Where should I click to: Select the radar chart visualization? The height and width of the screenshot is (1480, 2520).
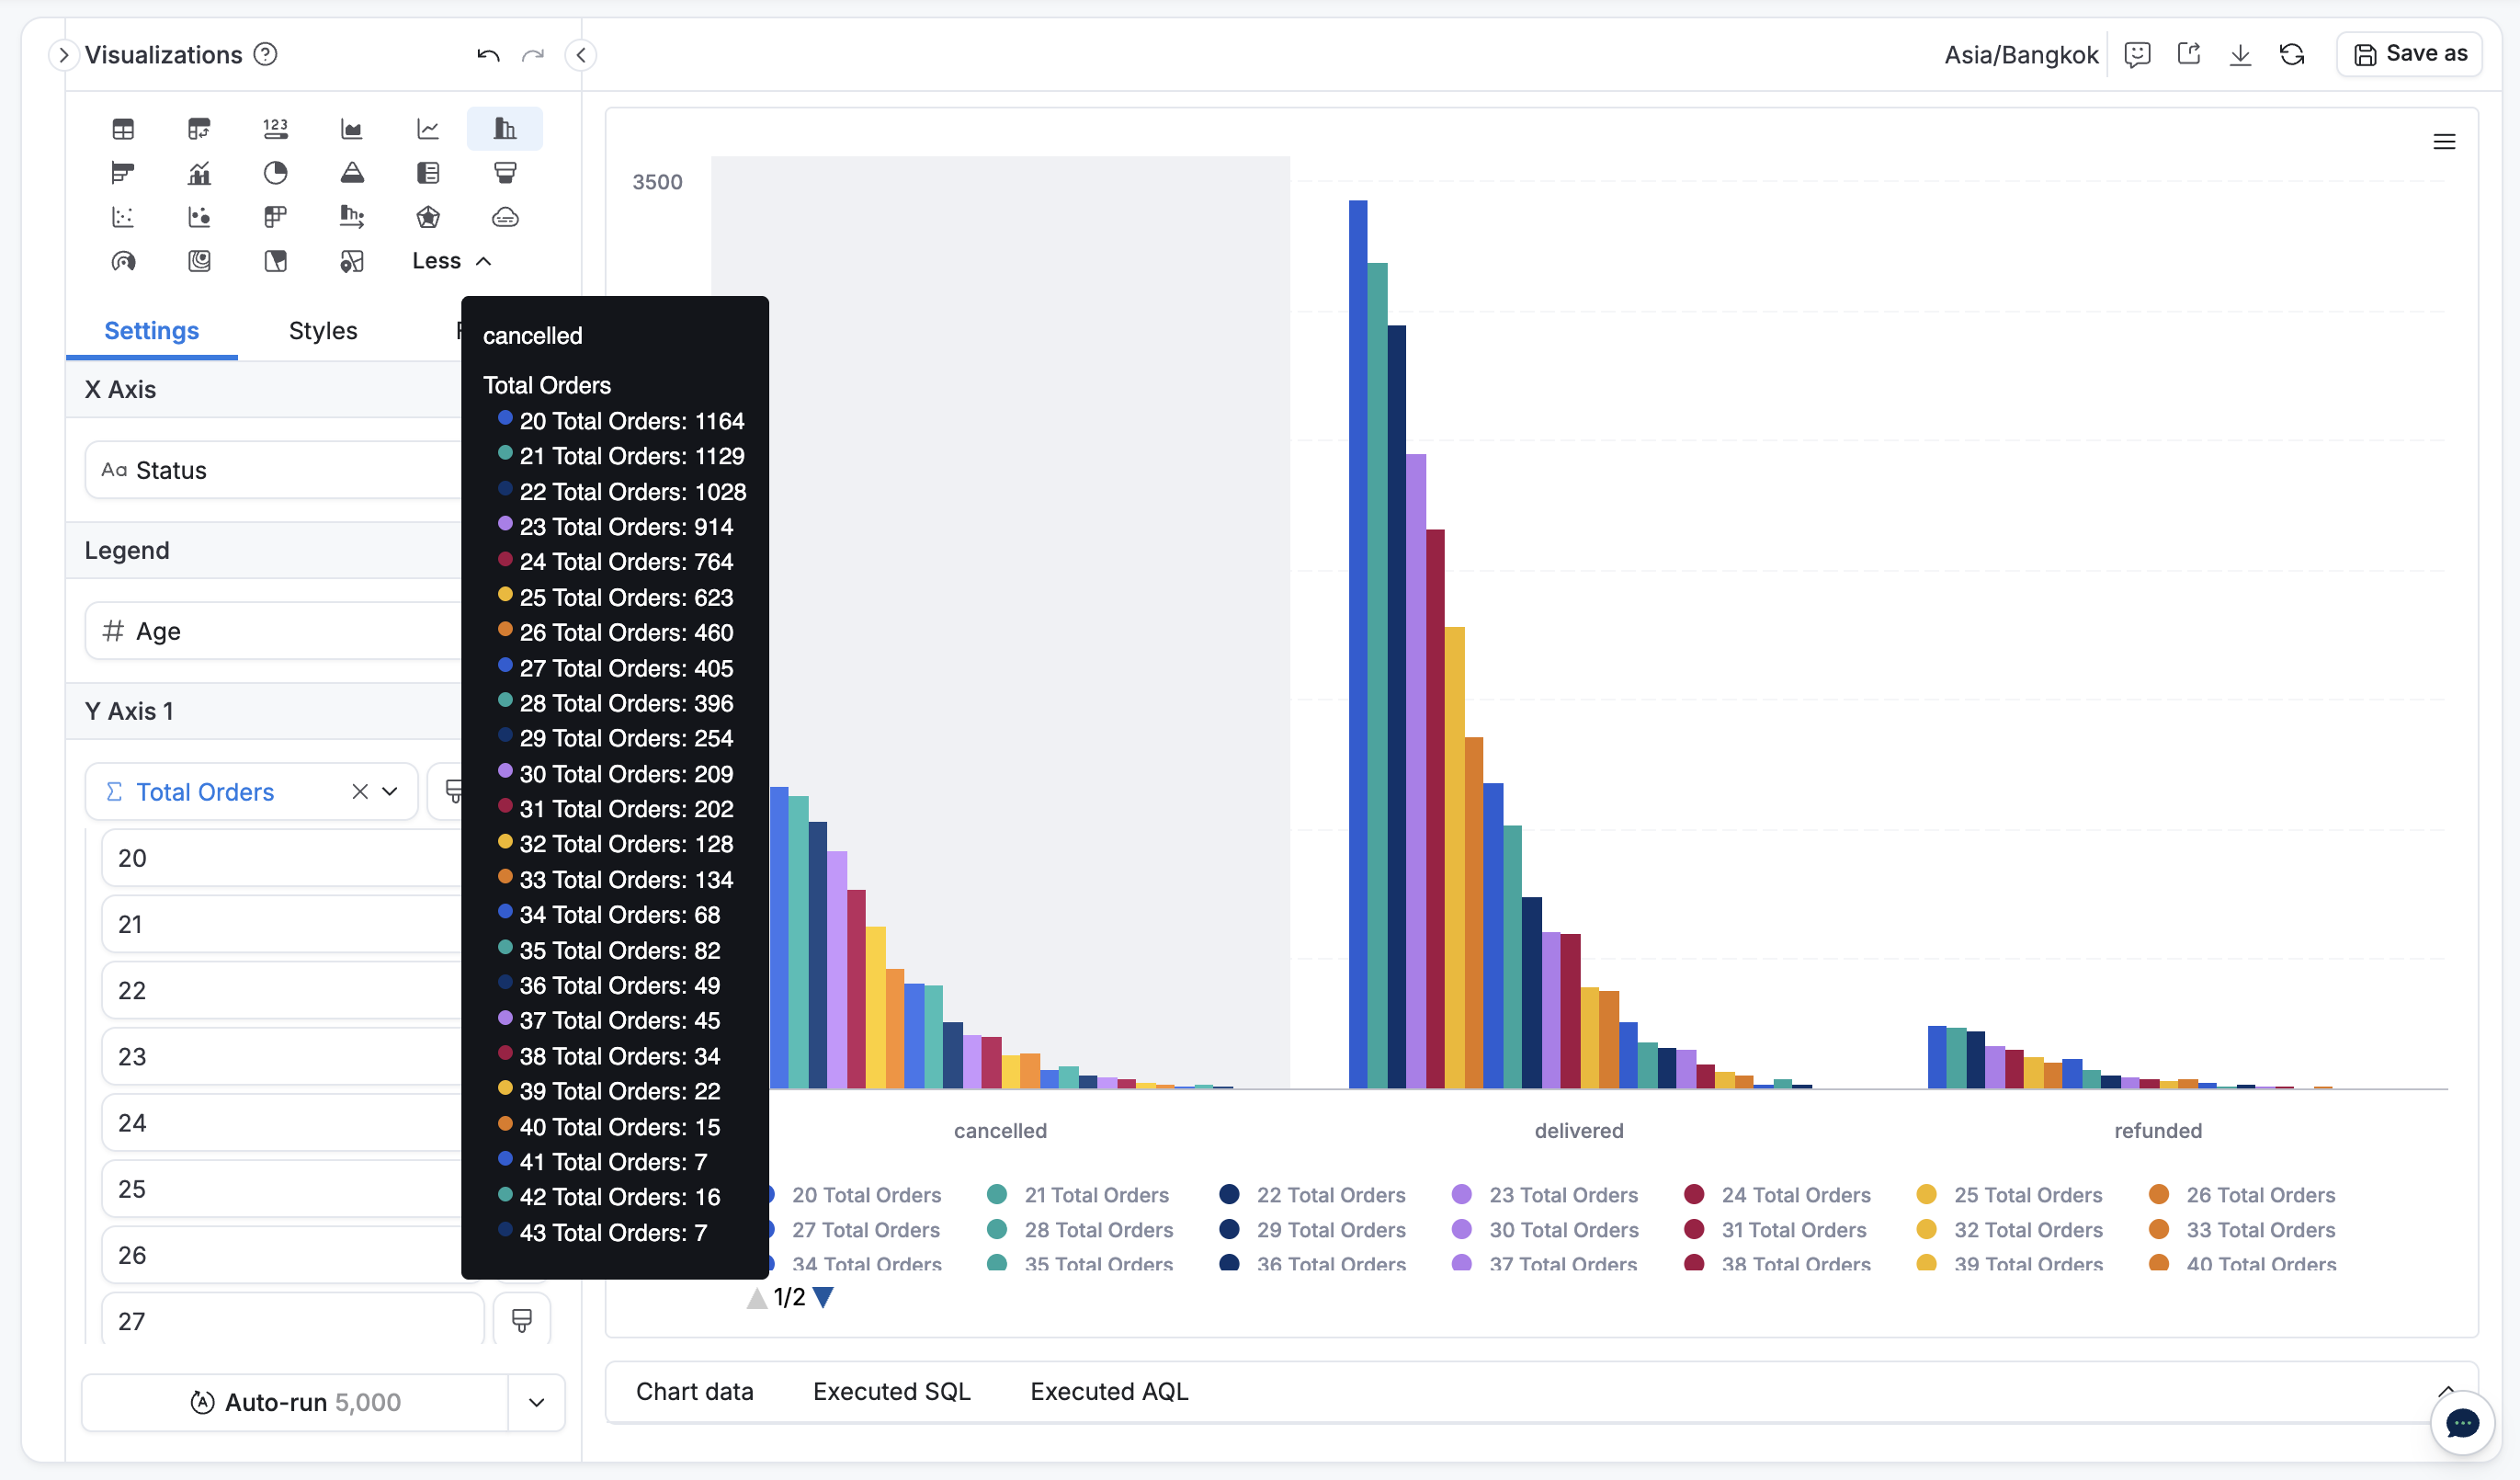click(428, 217)
